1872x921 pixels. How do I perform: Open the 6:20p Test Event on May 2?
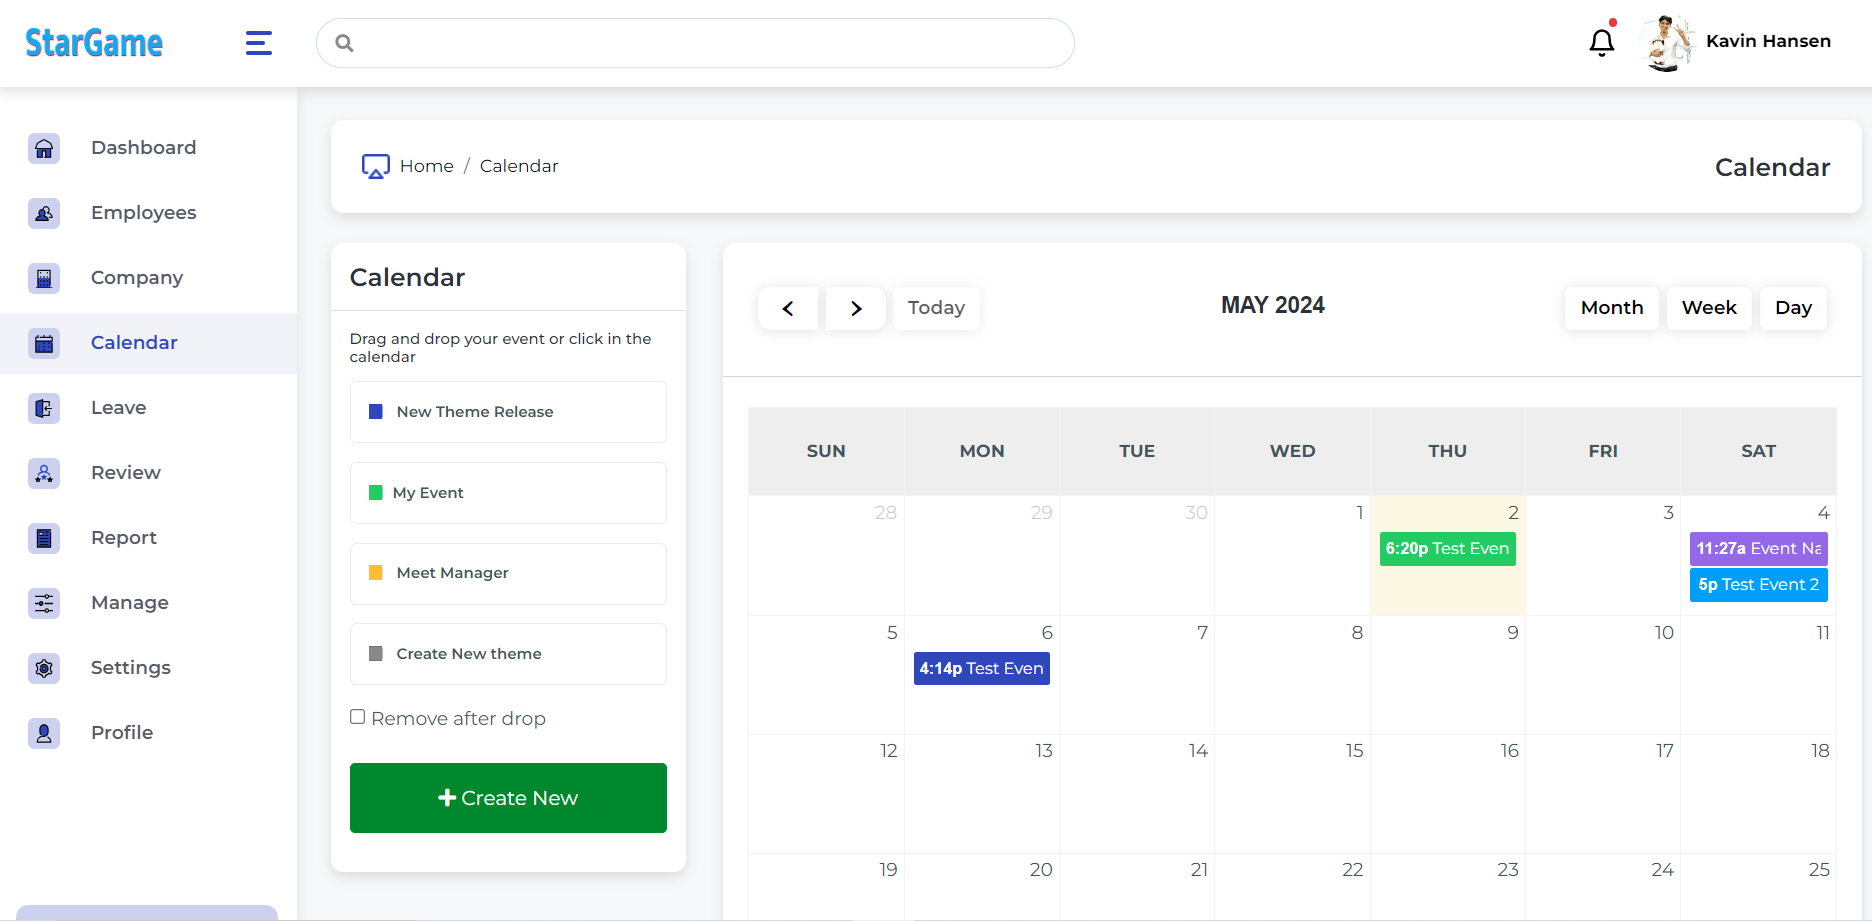point(1447,549)
